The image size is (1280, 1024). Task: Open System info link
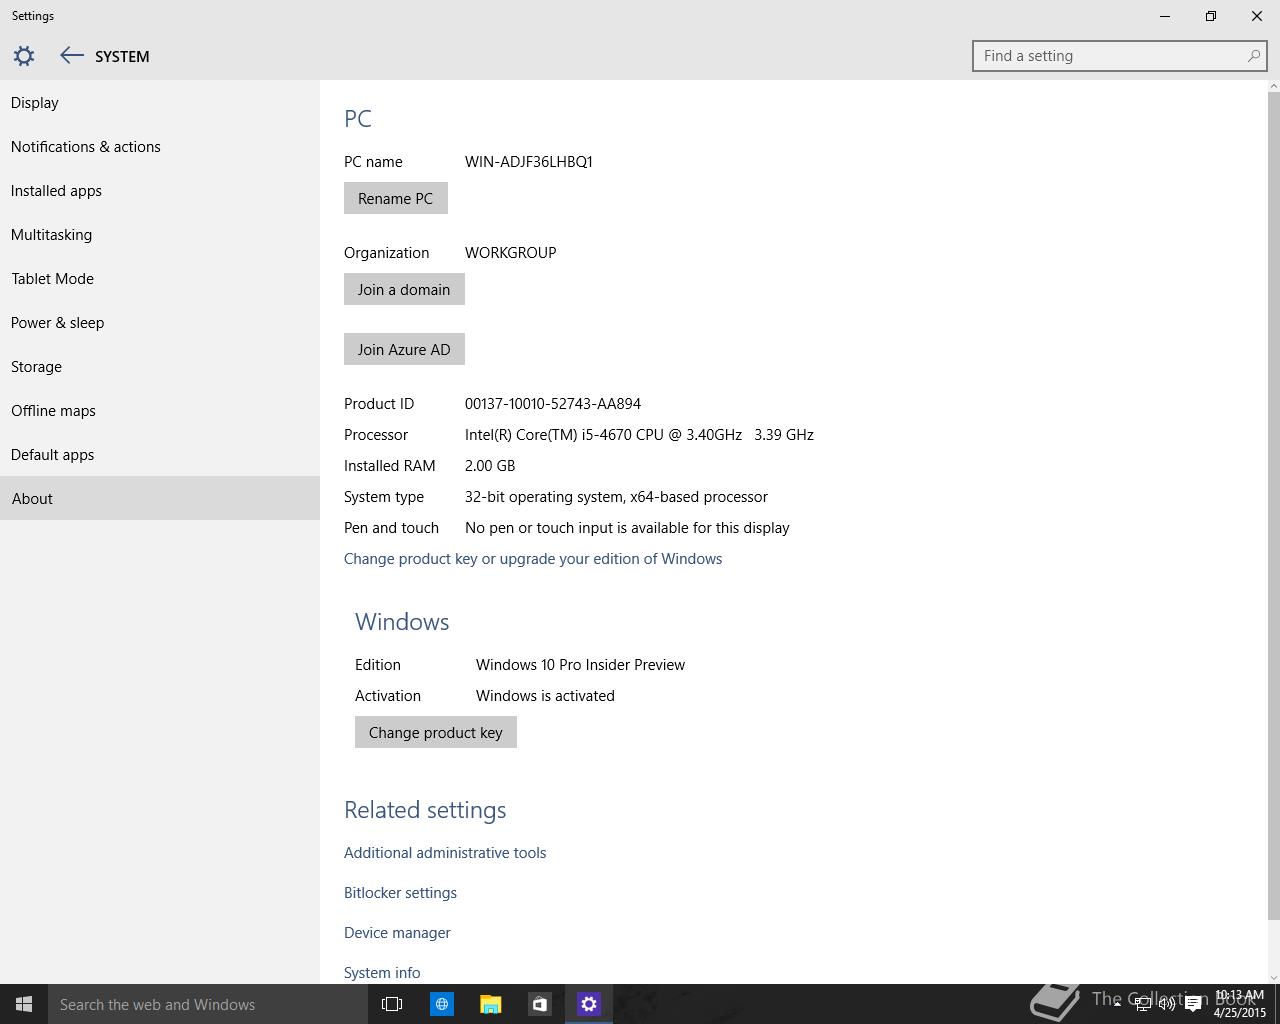(x=382, y=973)
